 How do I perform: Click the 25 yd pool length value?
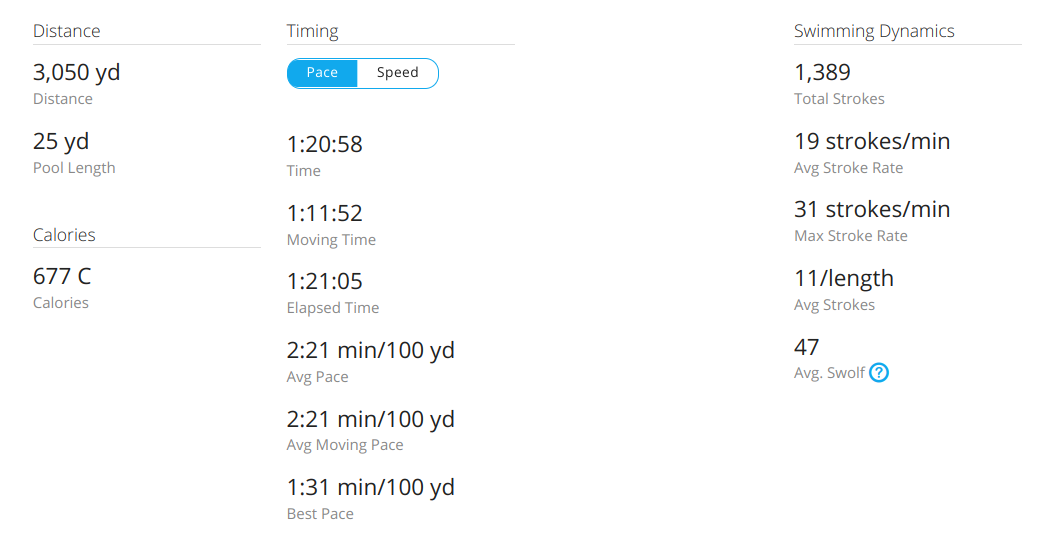(61, 141)
